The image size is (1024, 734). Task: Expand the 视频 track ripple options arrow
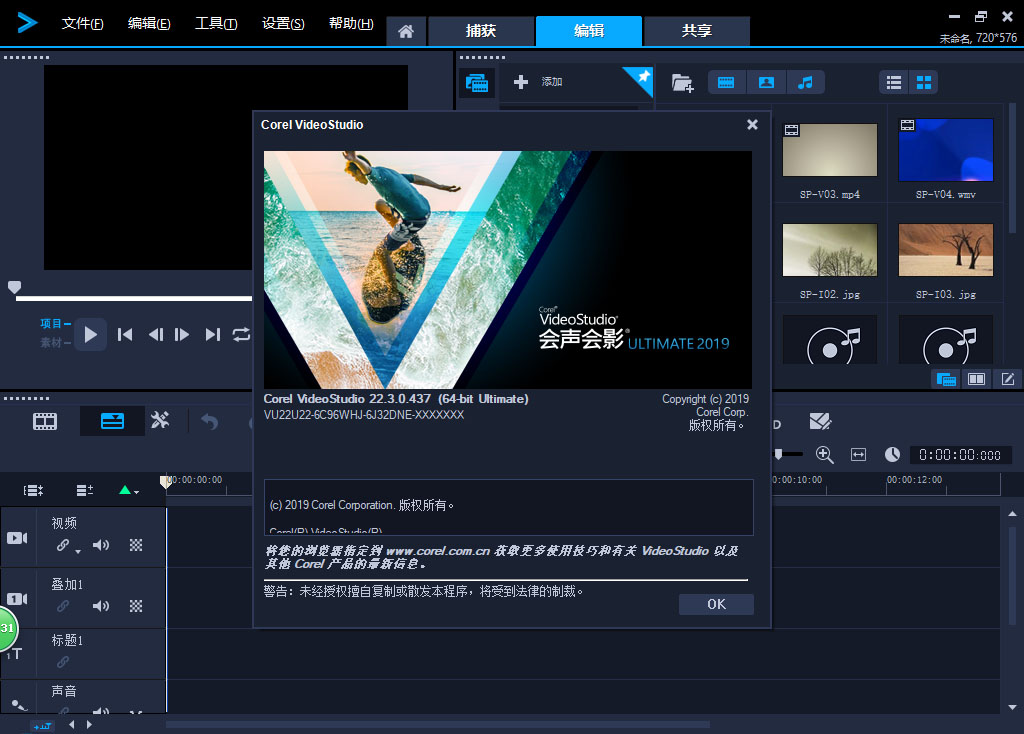pos(78,552)
